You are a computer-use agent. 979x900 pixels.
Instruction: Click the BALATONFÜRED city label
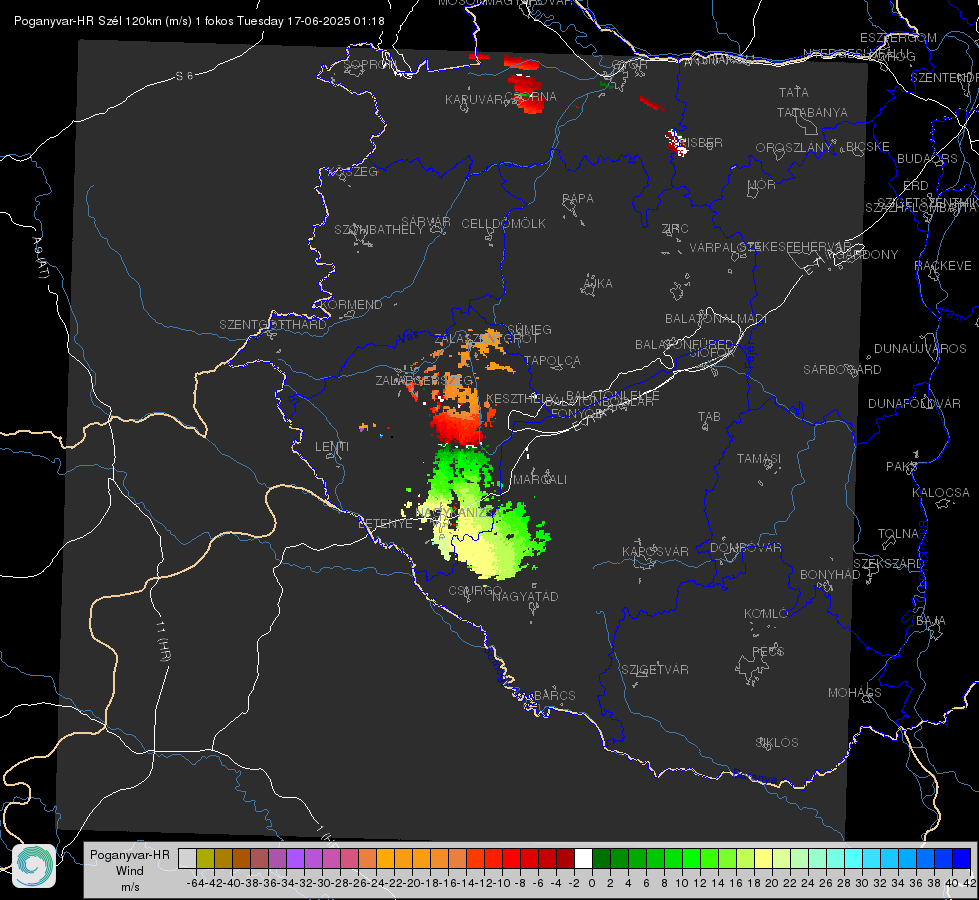(x=684, y=345)
